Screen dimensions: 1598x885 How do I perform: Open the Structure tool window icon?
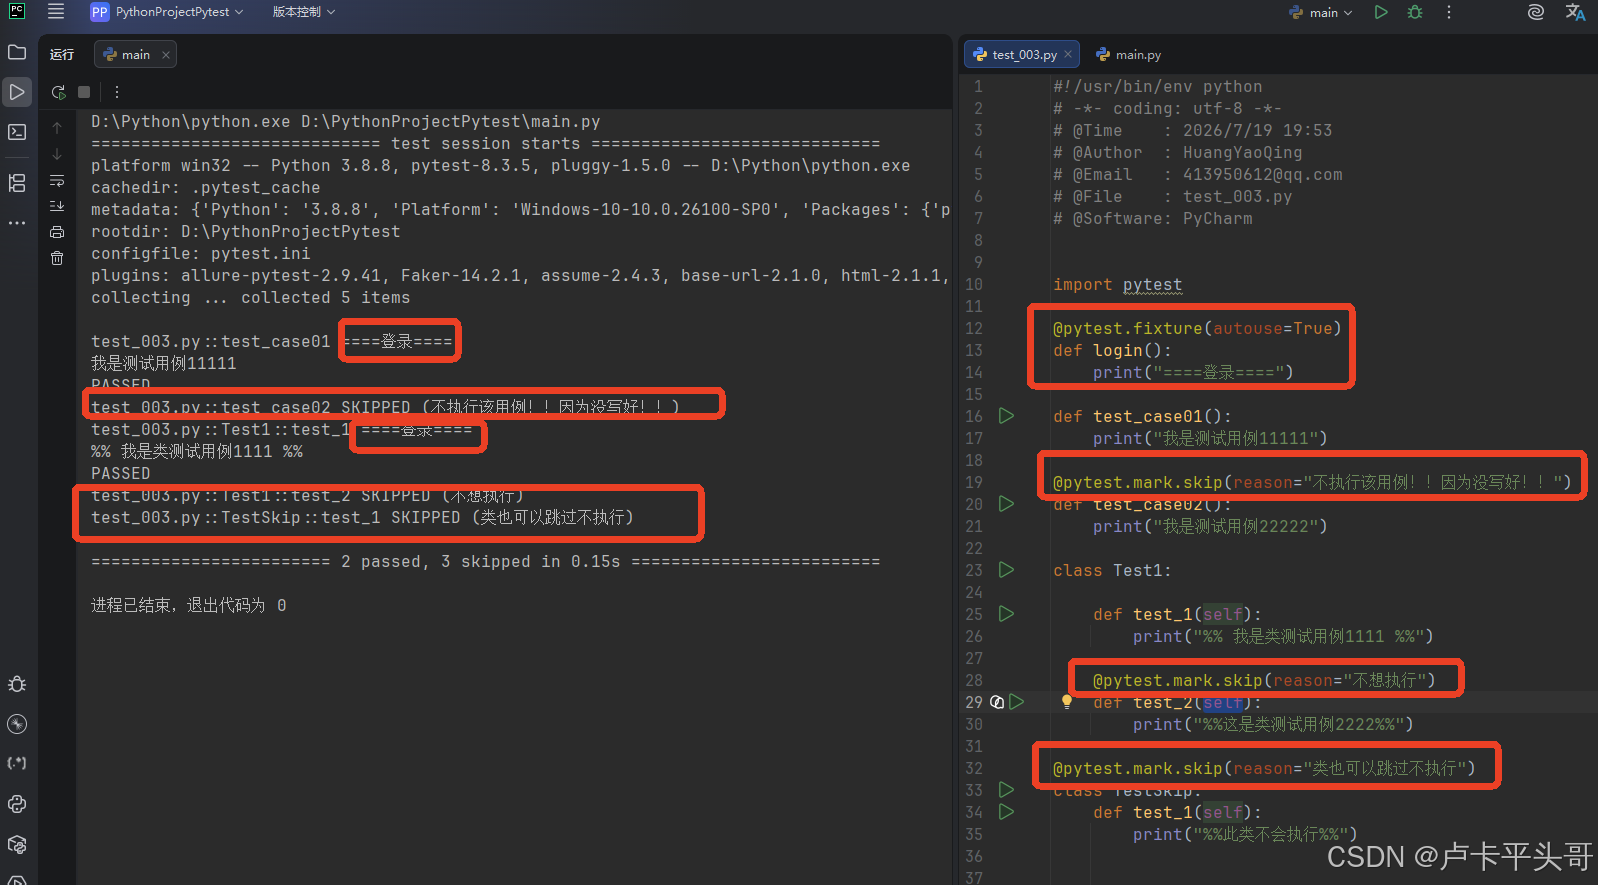pyautogui.click(x=17, y=183)
